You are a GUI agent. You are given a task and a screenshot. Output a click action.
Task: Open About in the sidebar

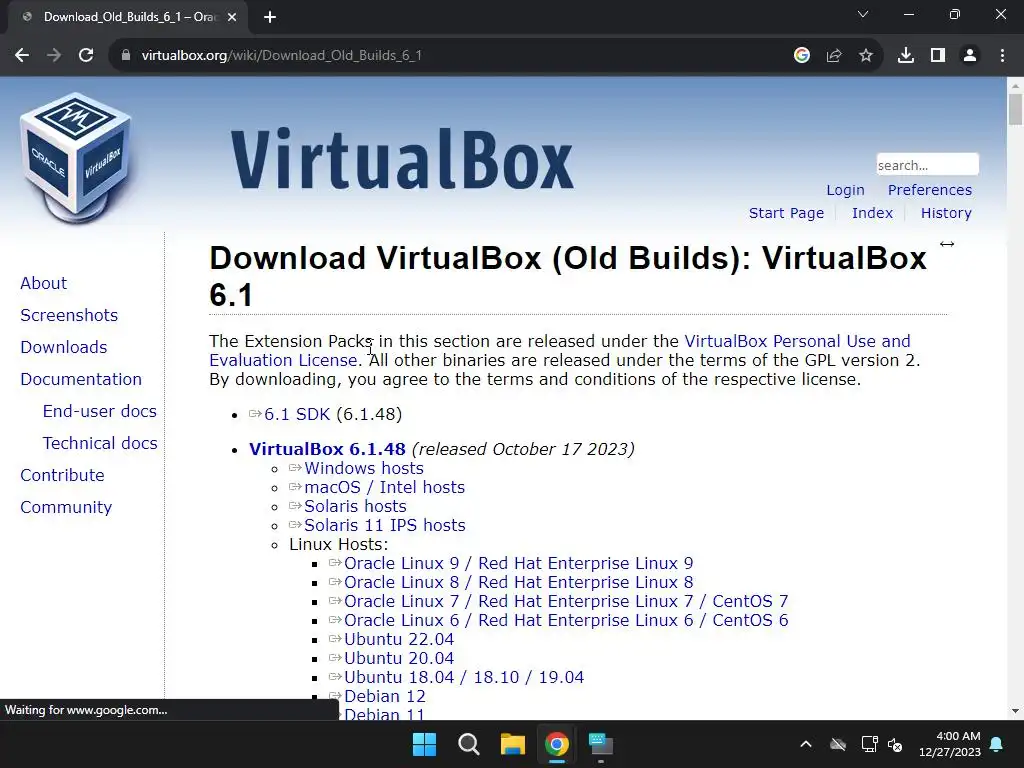click(x=44, y=283)
